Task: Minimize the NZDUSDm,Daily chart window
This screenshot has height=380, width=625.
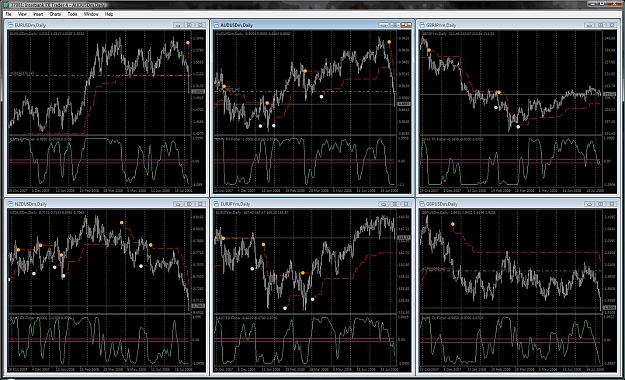Action: point(178,204)
